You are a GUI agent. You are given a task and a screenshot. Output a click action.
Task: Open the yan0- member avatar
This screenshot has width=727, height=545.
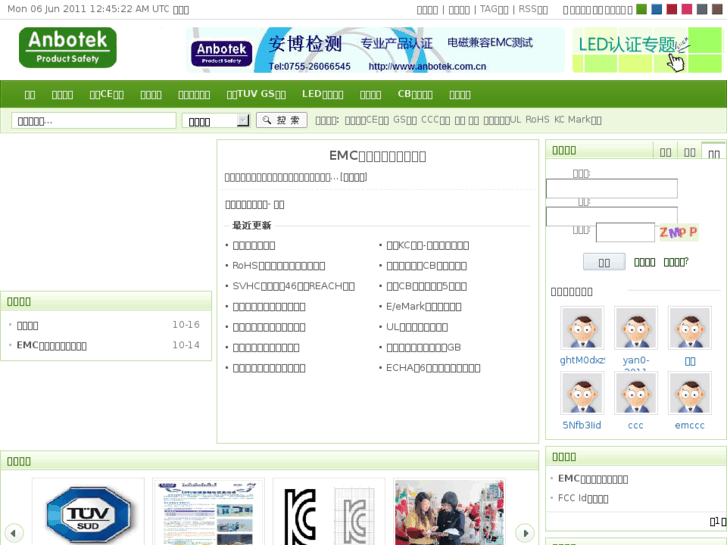point(636,328)
